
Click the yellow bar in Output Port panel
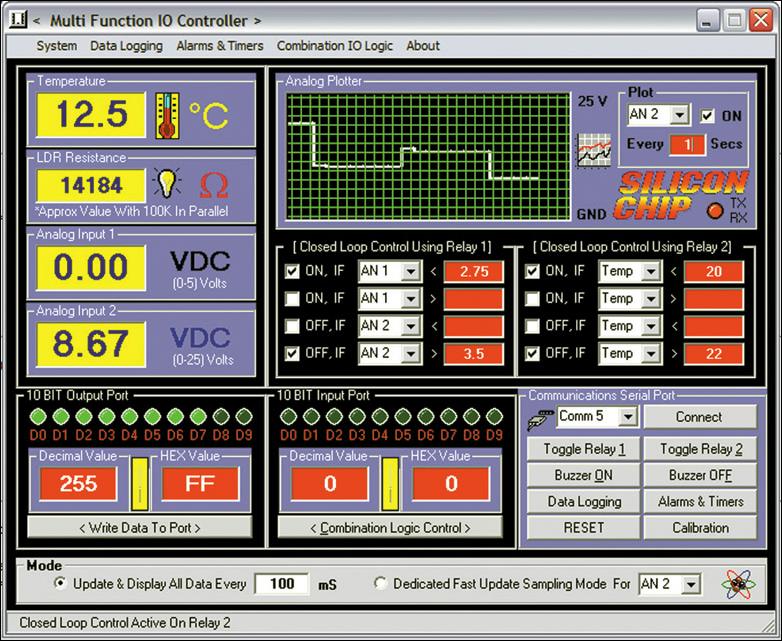(x=140, y=484)
